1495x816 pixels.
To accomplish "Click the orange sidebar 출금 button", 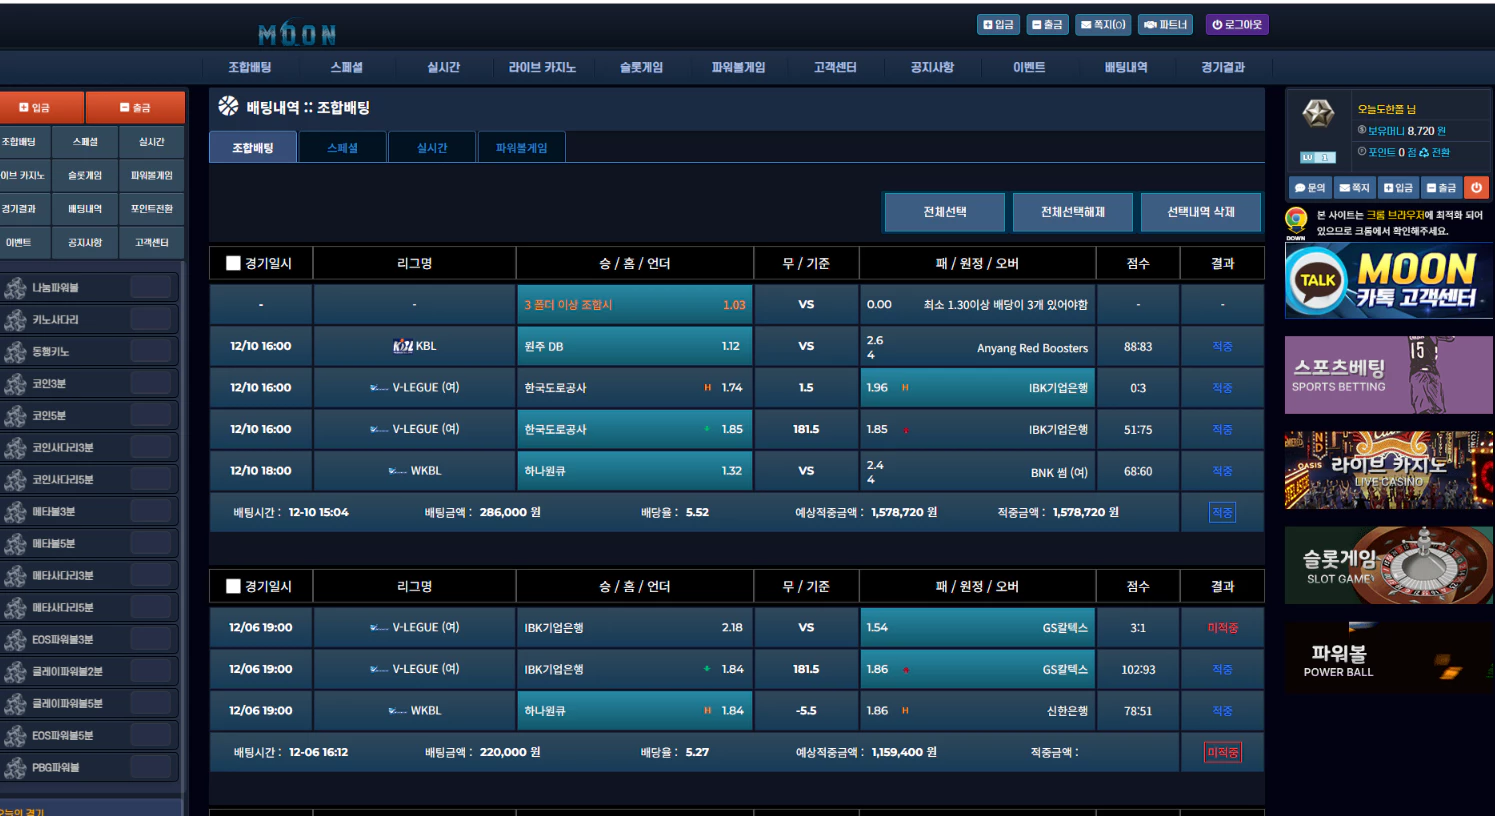I will tap(135, 107).
